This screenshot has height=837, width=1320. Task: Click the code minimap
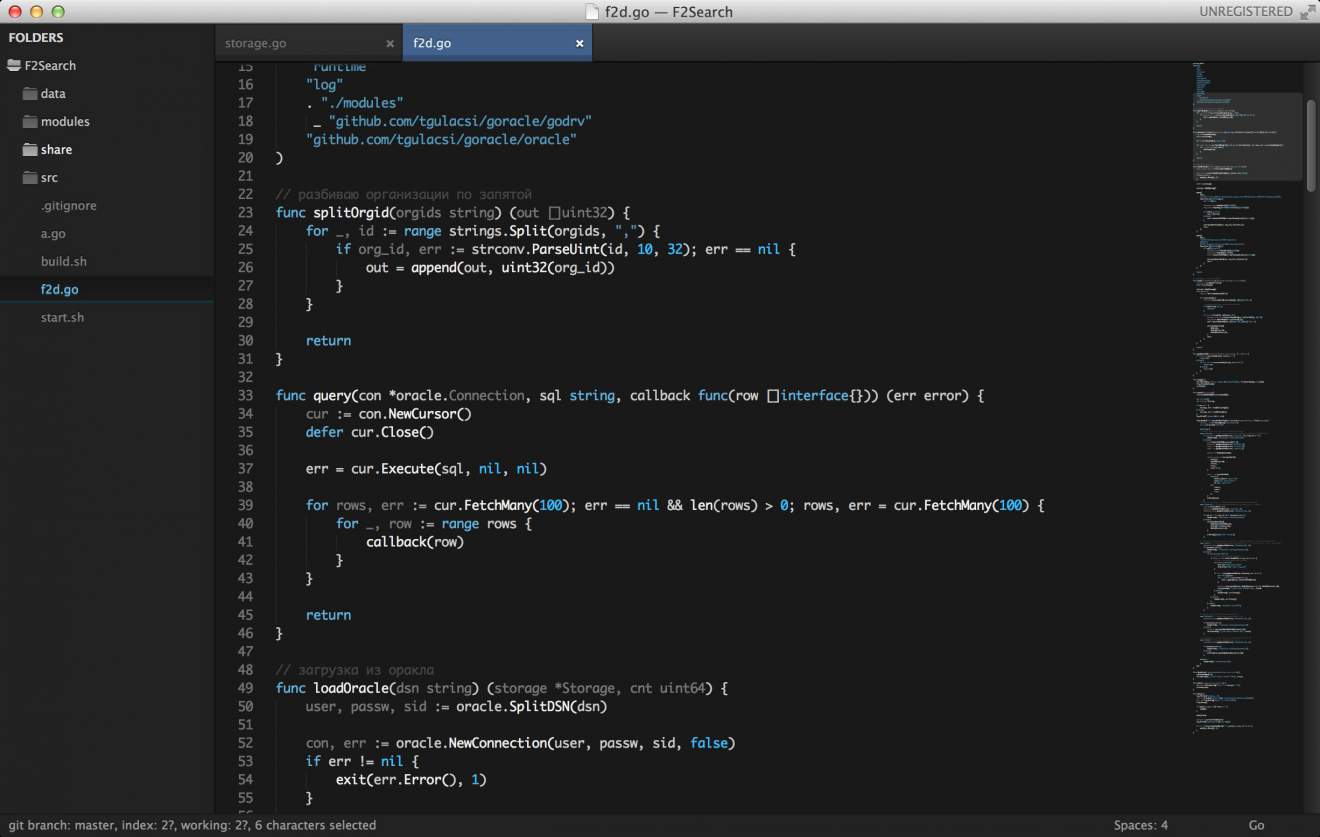1246,400
